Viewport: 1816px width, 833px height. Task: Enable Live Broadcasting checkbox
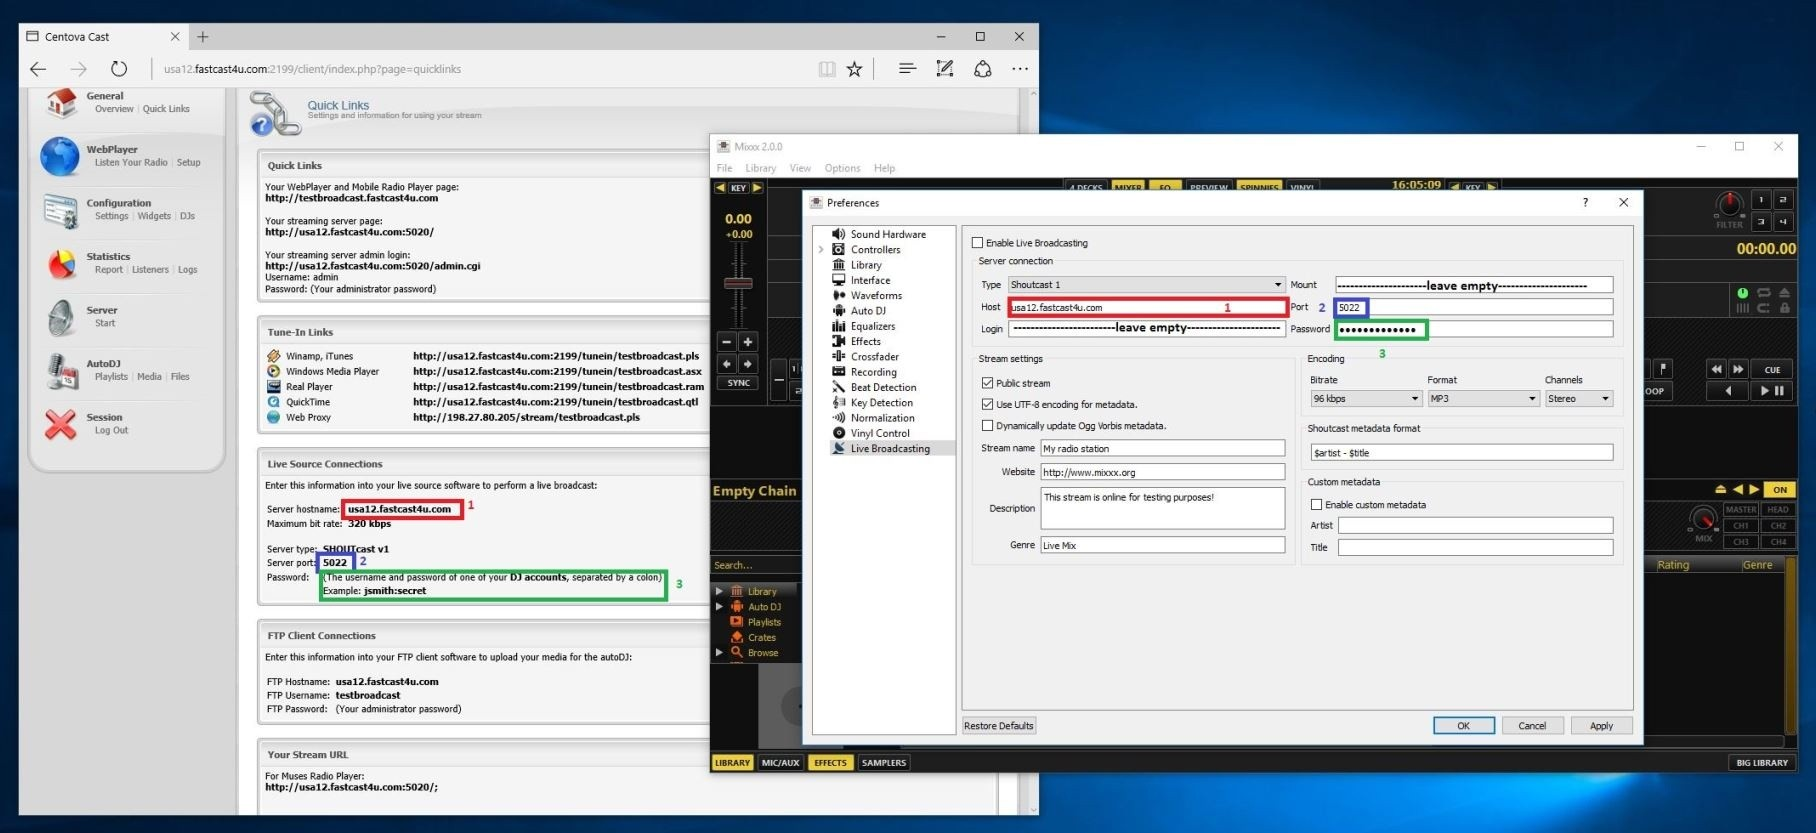[977, 243]
